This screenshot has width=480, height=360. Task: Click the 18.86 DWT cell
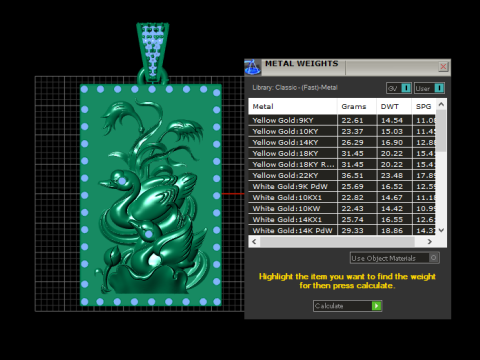pyautogui.click(x=394, y=230)
